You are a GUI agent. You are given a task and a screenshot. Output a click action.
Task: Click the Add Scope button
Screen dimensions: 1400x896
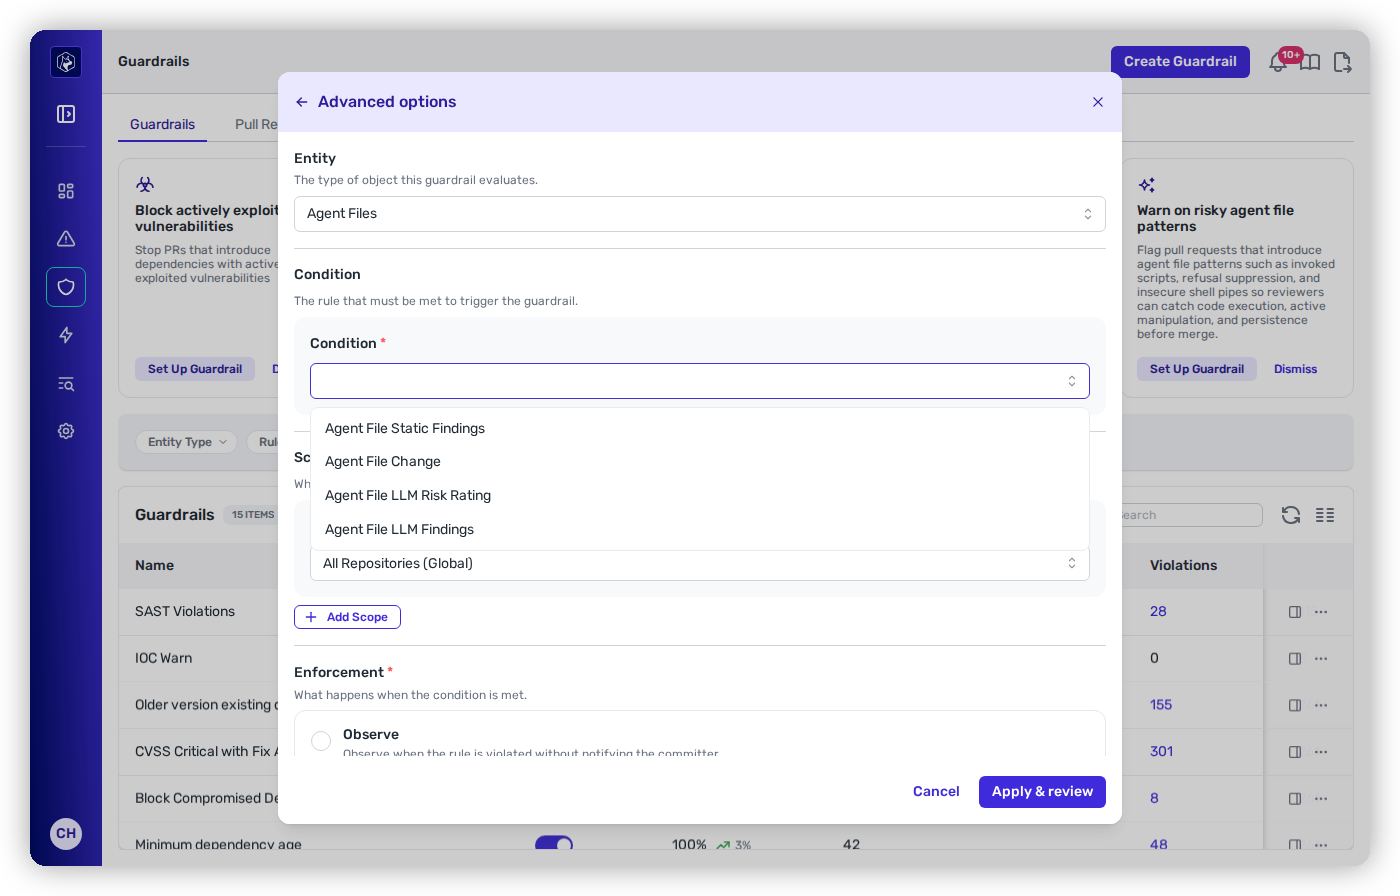[347, 617]
